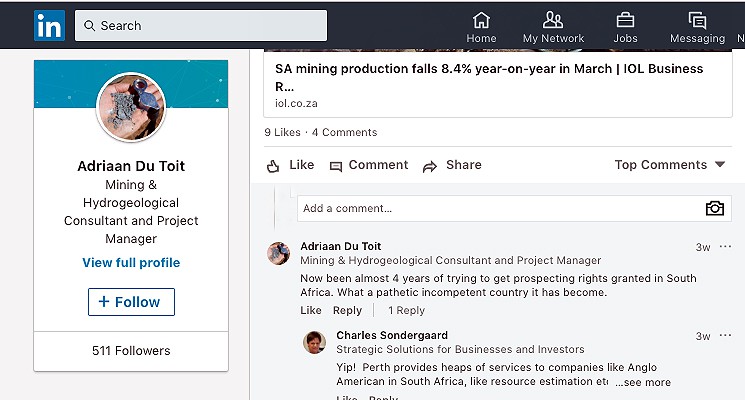The image size is (745, 400).
Task: Click Adriaan Du Toit's sidebar profile photo
Action: 131,107
